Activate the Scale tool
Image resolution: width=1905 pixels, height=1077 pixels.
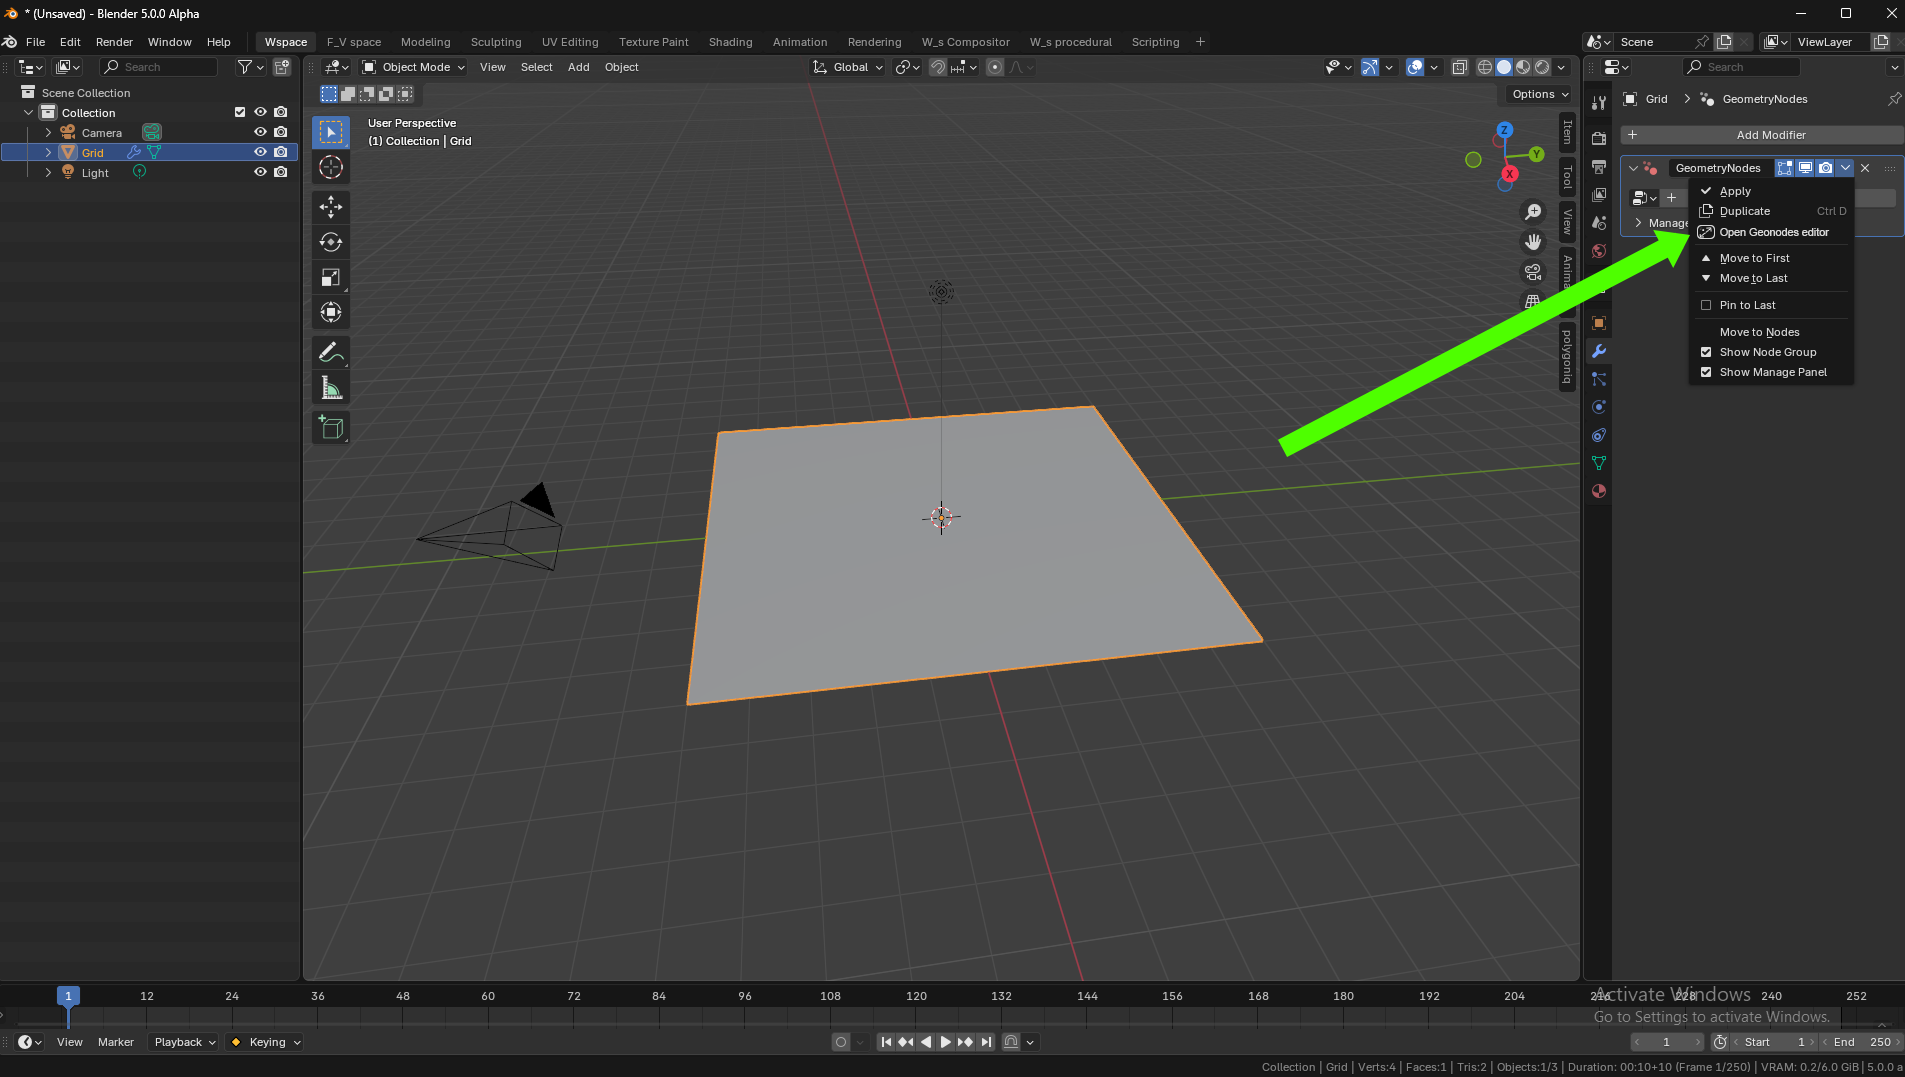(x=331, y=277)
